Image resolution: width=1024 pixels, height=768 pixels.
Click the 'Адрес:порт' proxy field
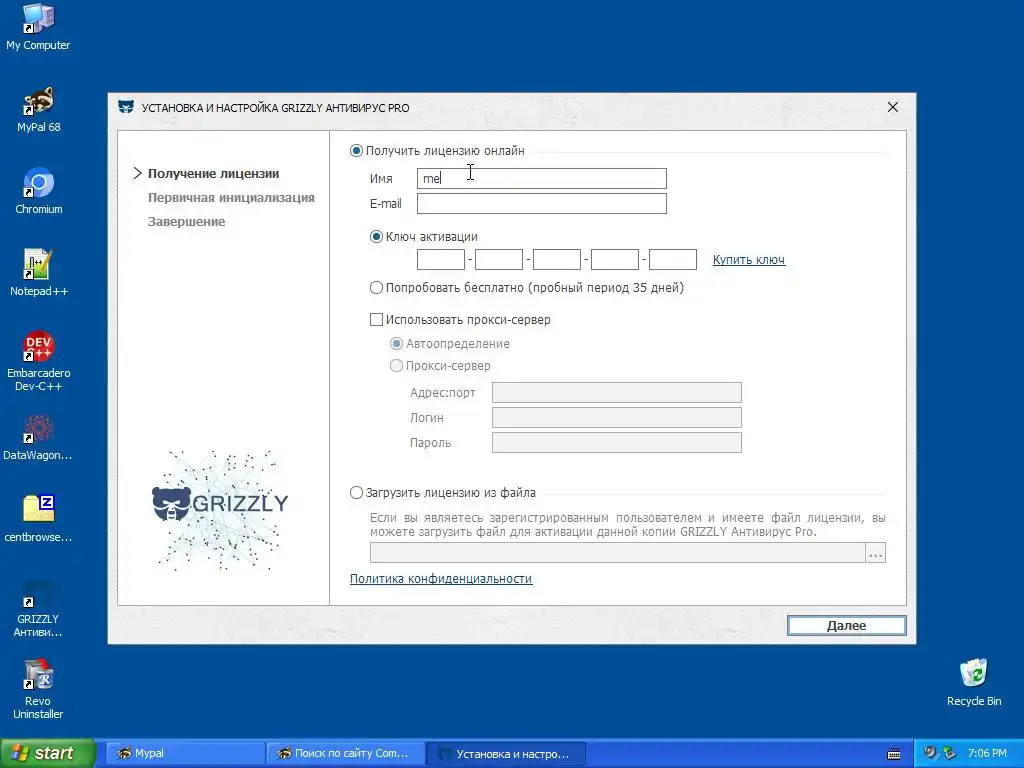tap(616, 392)
